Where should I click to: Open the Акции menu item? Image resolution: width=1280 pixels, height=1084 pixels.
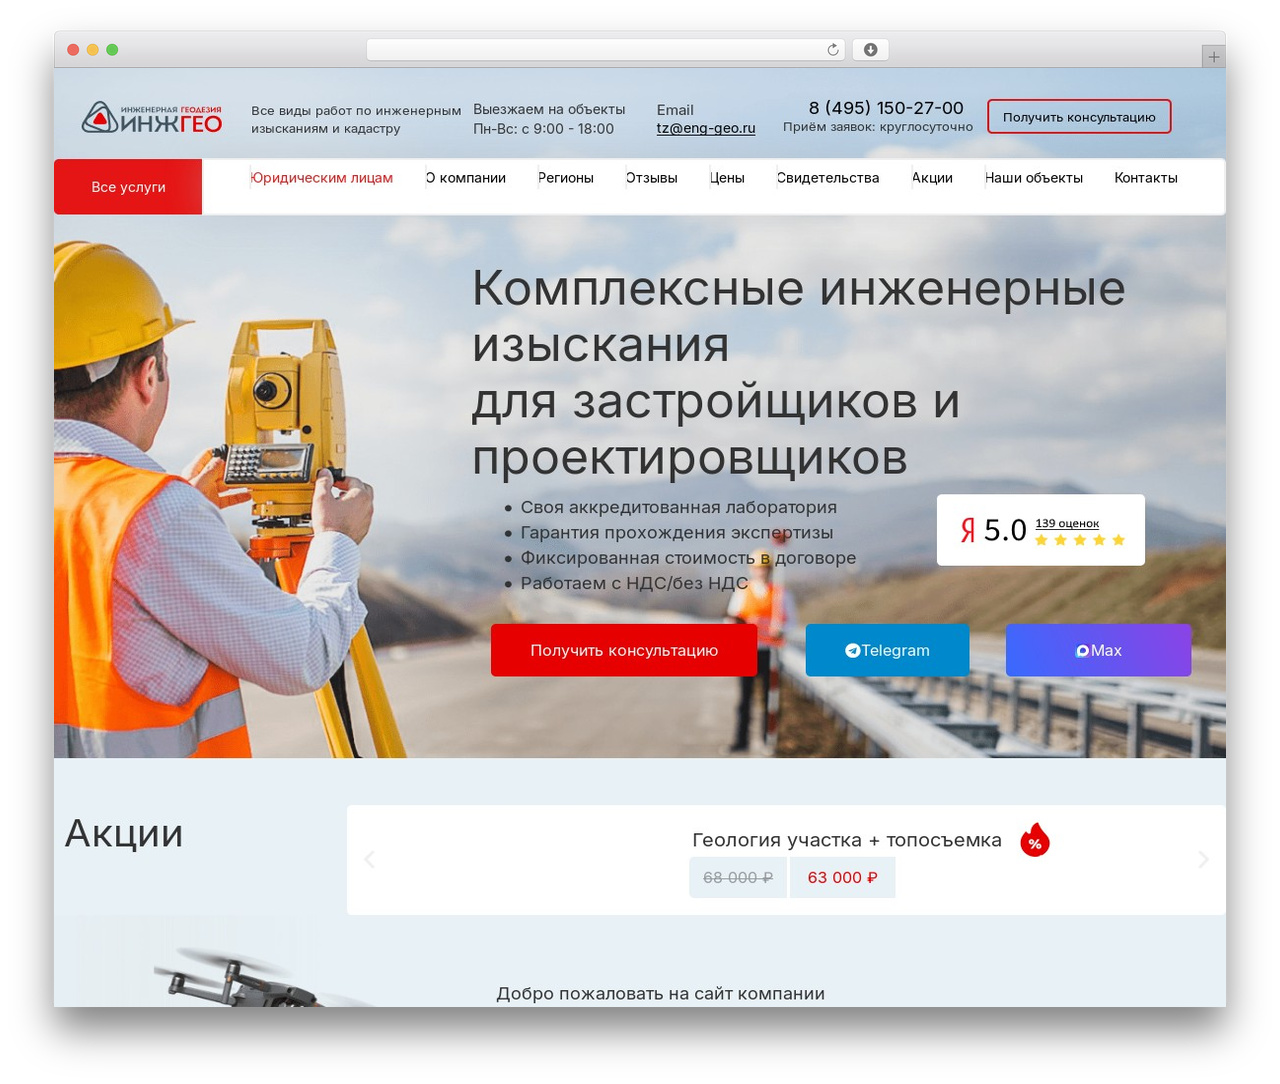point(932,178)
